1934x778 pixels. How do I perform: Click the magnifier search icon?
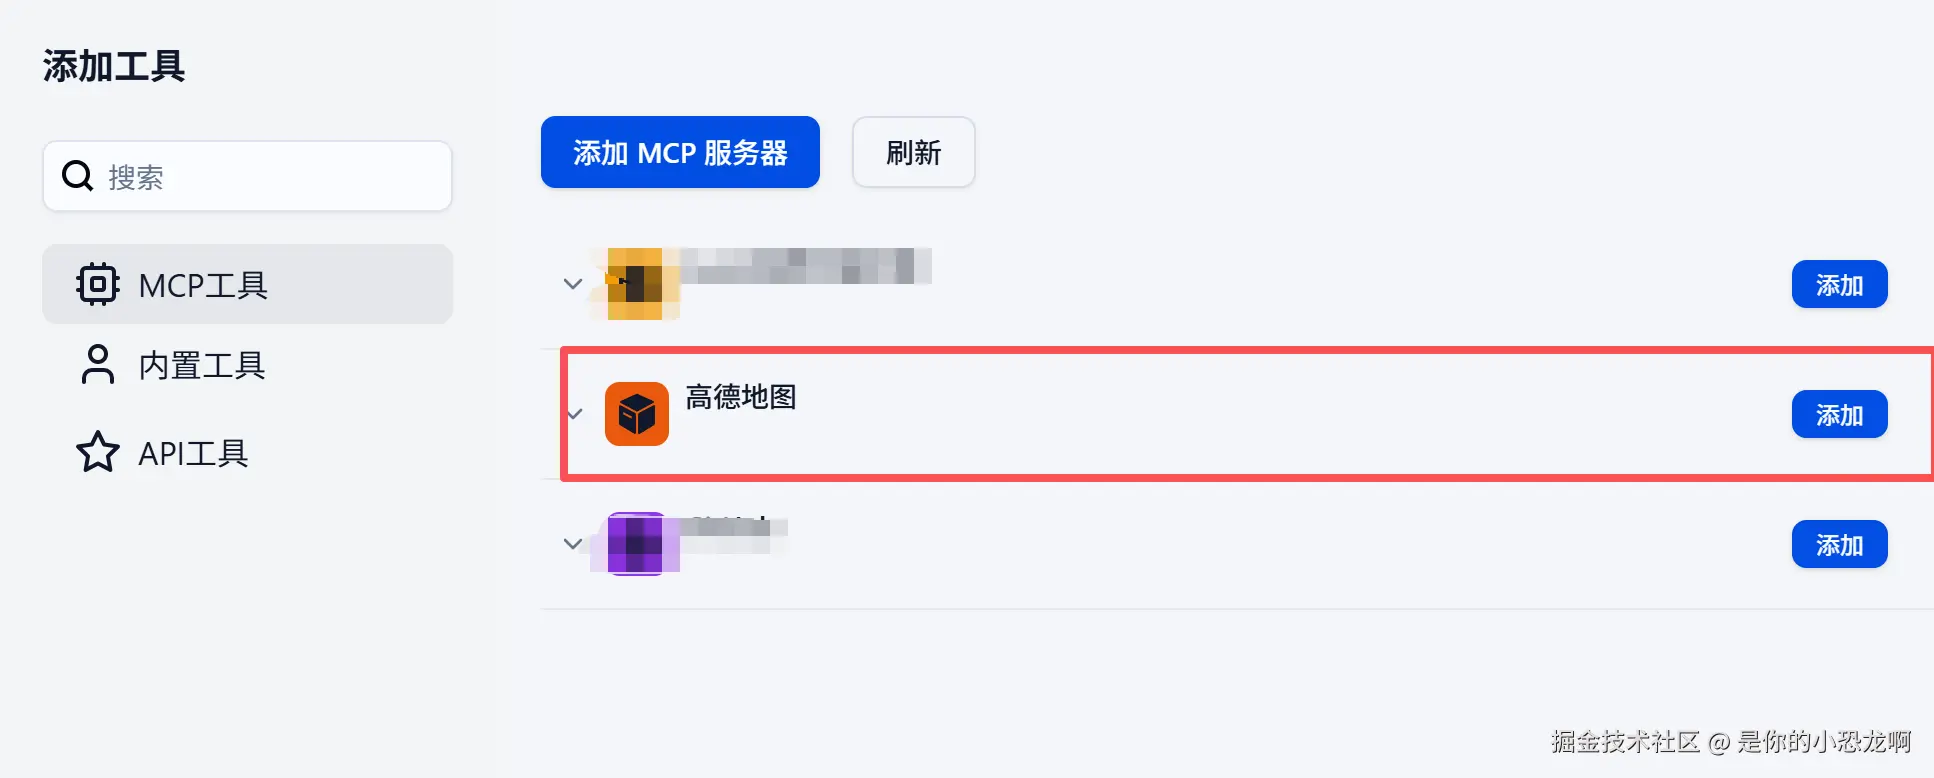[78, 176]
